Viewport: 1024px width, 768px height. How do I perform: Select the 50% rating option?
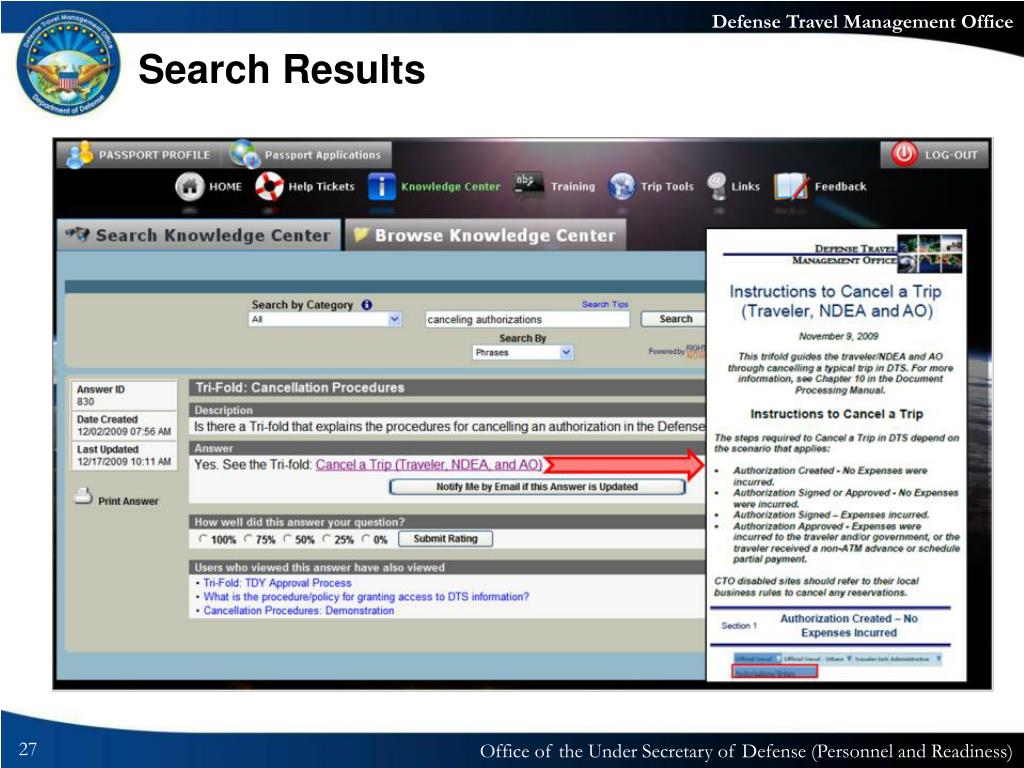pyautogui.click(x=288, y=539)
